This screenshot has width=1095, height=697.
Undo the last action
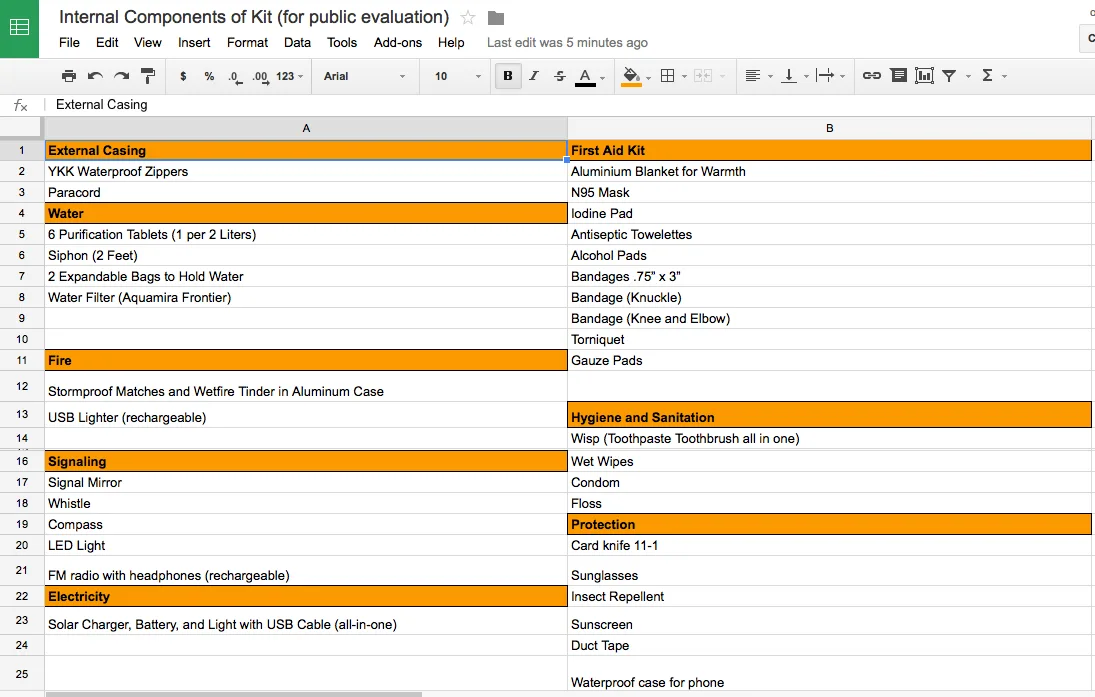point(95,76)
